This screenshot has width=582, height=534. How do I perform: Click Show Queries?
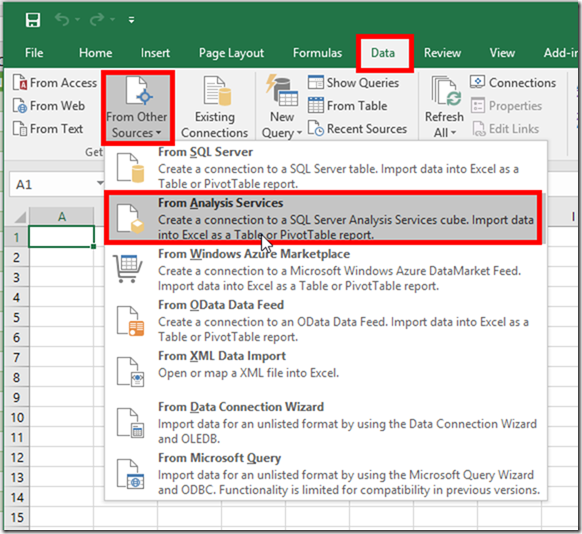353,83
